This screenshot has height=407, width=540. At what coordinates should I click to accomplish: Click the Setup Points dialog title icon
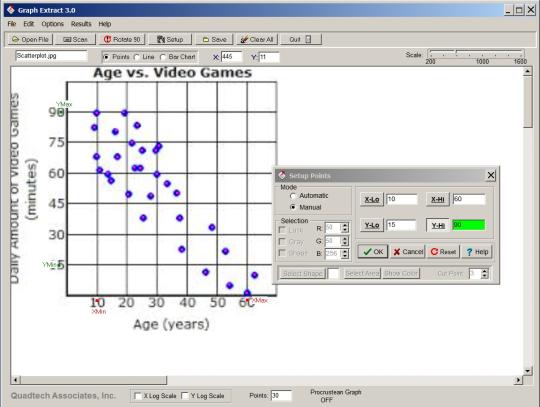pyautogui.click(x=282, y=175)
